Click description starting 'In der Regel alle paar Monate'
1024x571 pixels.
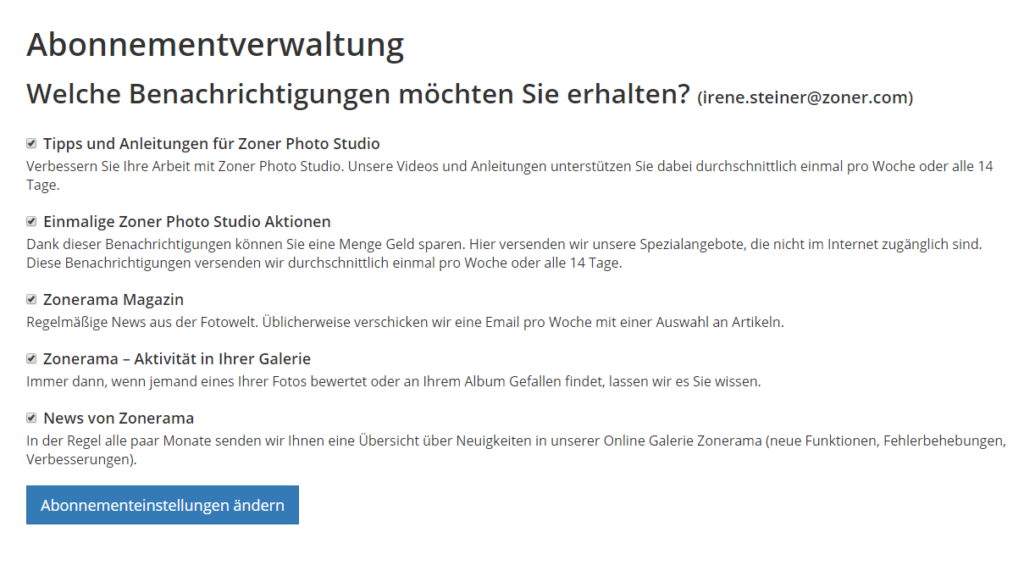pos(516,450)
